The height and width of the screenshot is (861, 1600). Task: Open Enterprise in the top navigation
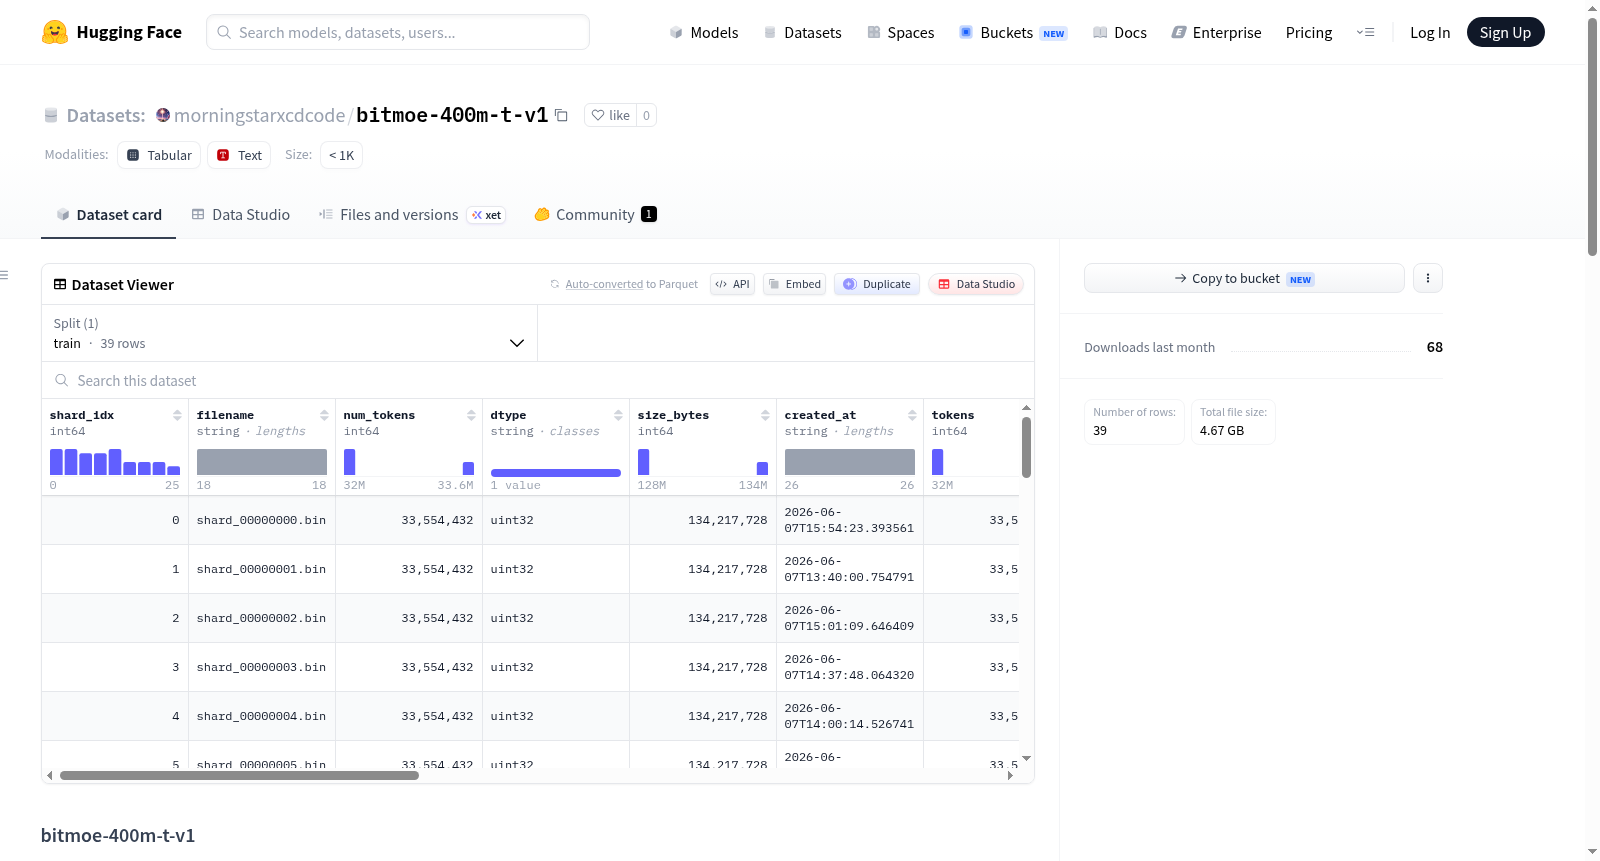pyautogui.click(x=1216, y=33)
